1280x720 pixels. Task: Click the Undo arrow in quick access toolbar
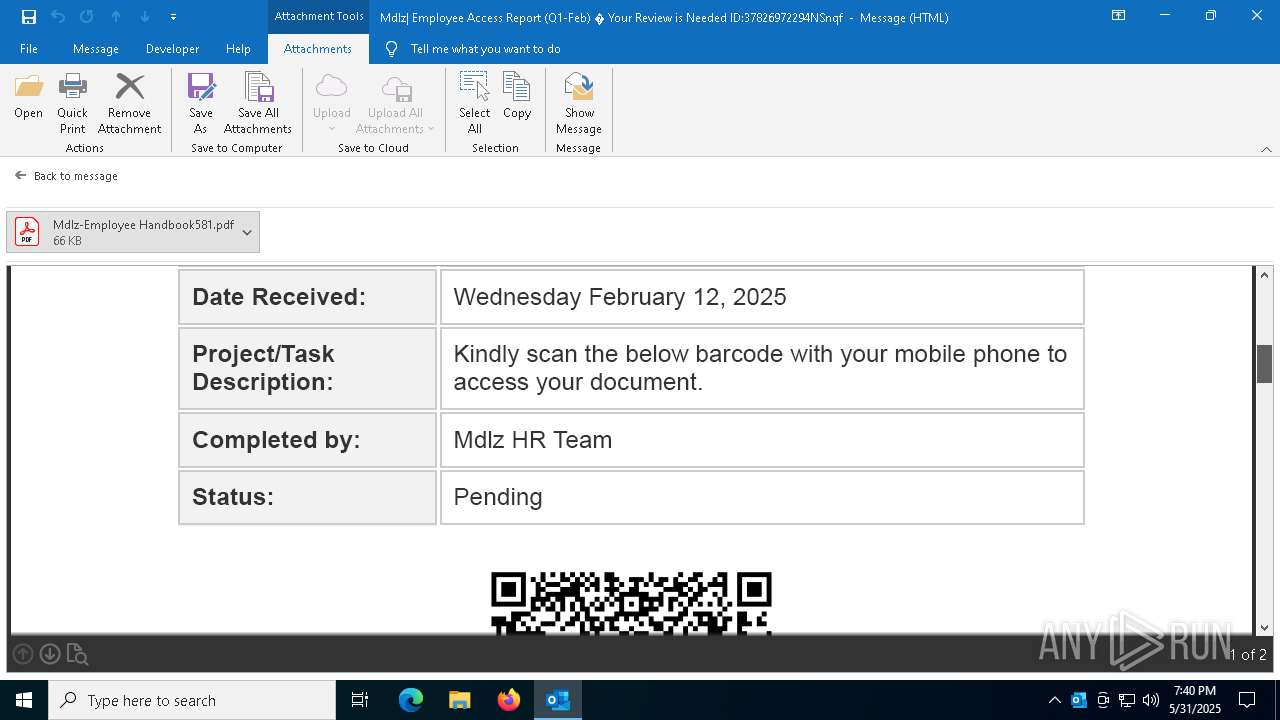pyautogui.click(x=58, y=17)
